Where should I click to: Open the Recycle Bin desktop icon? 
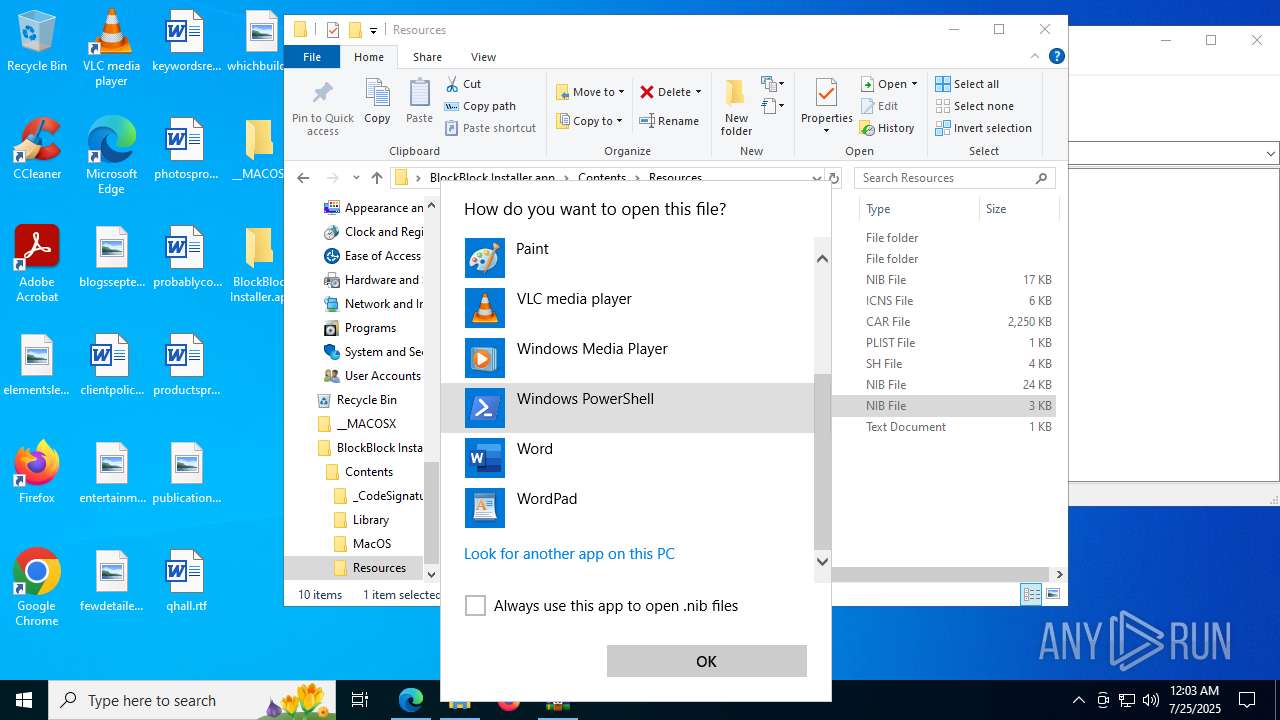point(37,42)
